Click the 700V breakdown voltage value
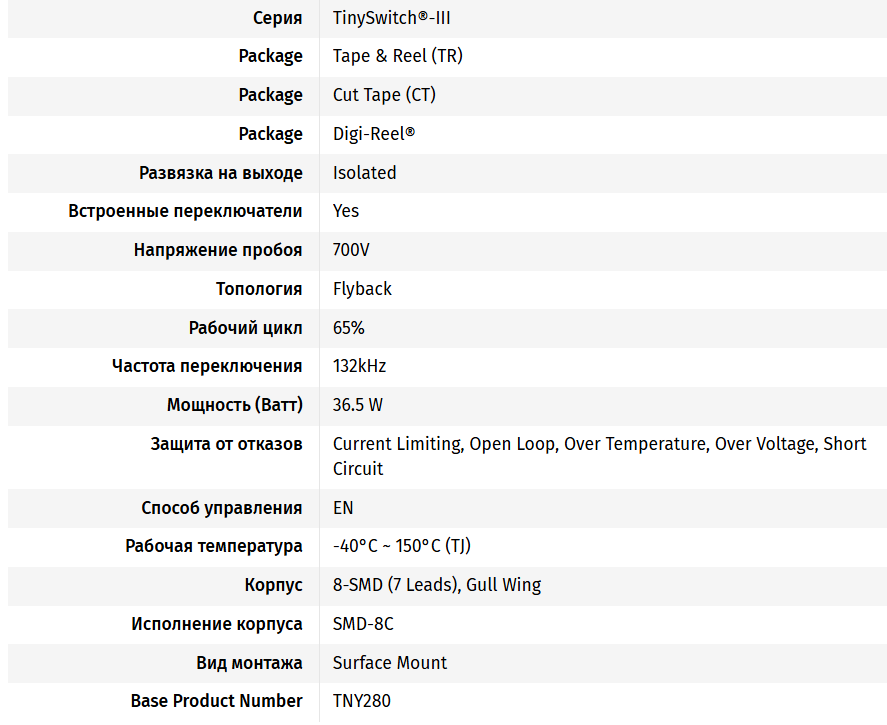The width and height of the screenshot is (887, 725). point(351,250)
